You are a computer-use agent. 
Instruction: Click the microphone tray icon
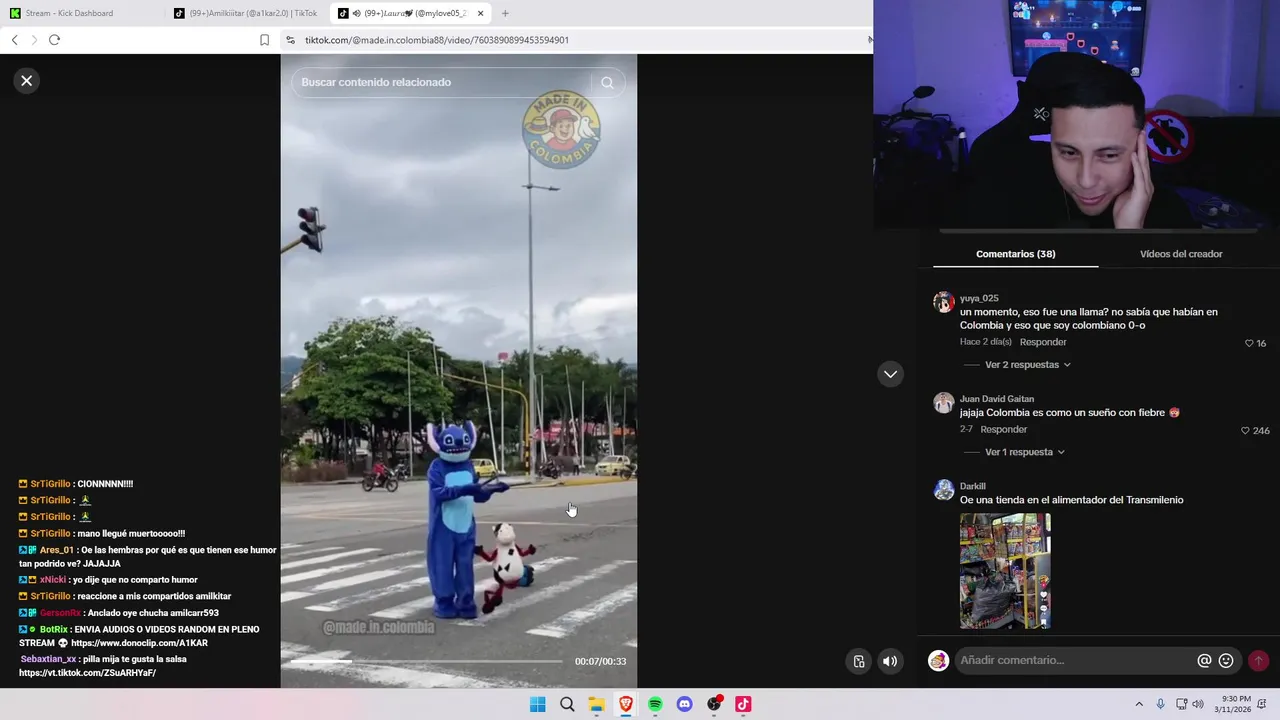click(1160, 704)
